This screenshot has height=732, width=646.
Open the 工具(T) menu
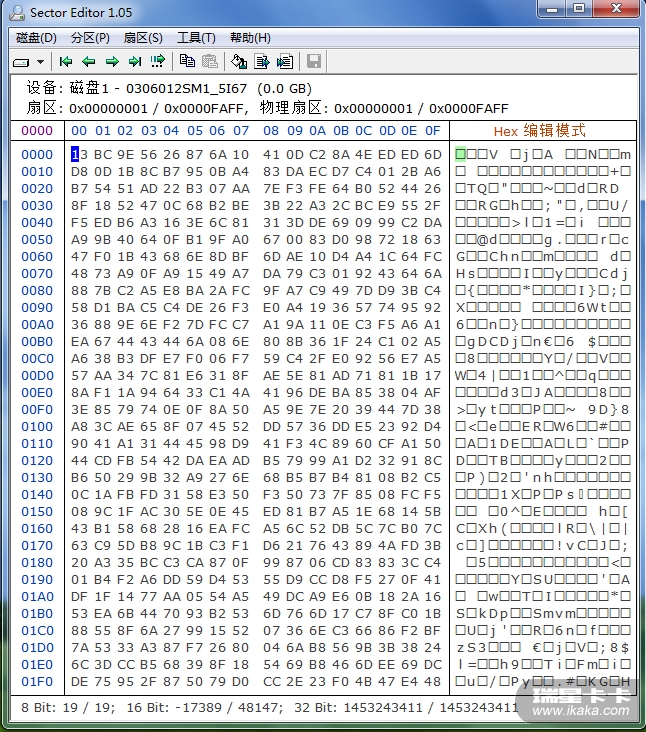coord(196,38)
